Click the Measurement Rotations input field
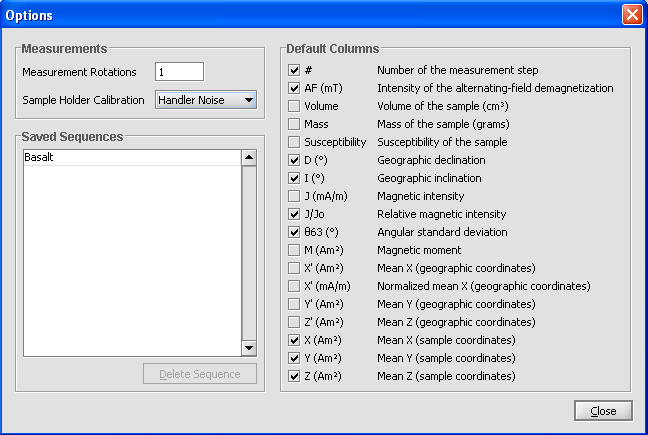This screenshot has width=648, height=435. [x=179, y=72]
